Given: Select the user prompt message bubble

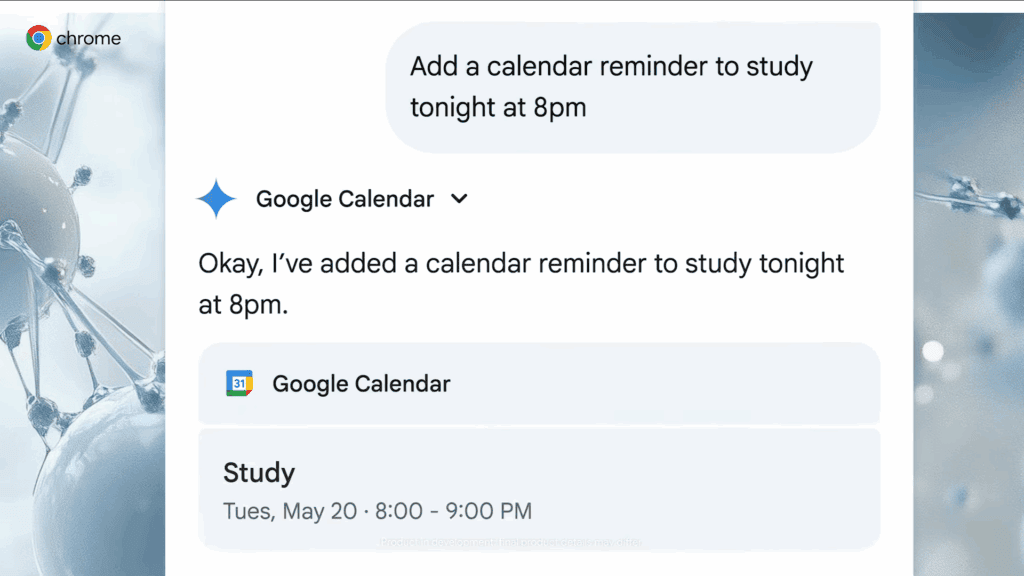Looking at the screenshot, I should [x=632, y=87].
